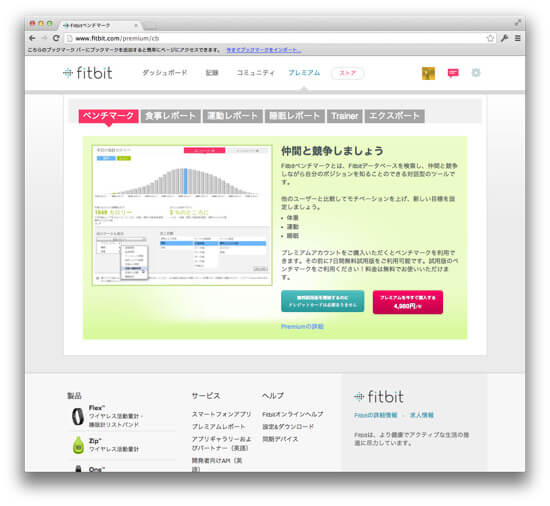Open the developer API footer link
This screenshot has width=550, height=506.
pyautogui.click(x=217, y=465)
